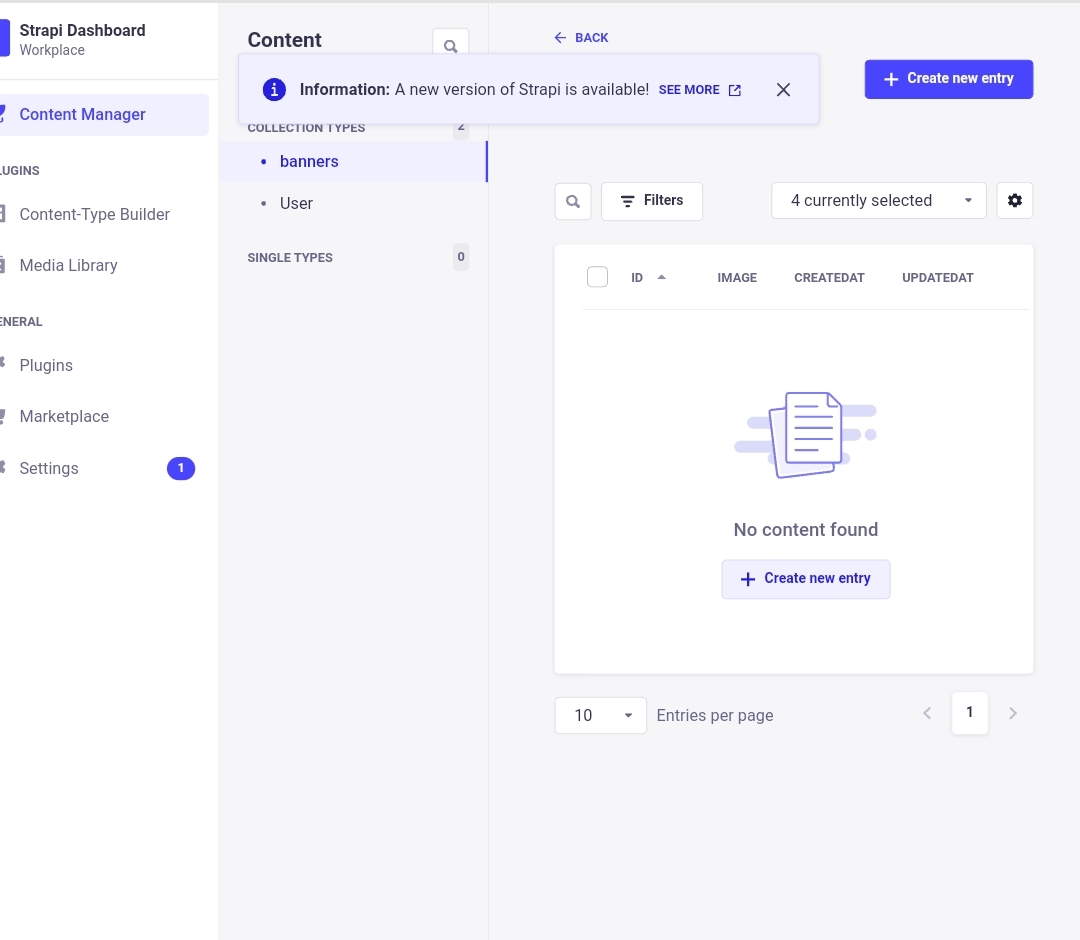This screenshot has width=1080, height=940.
Task: Open the '4 currently selected' fields dropdown
Action: 878,201
